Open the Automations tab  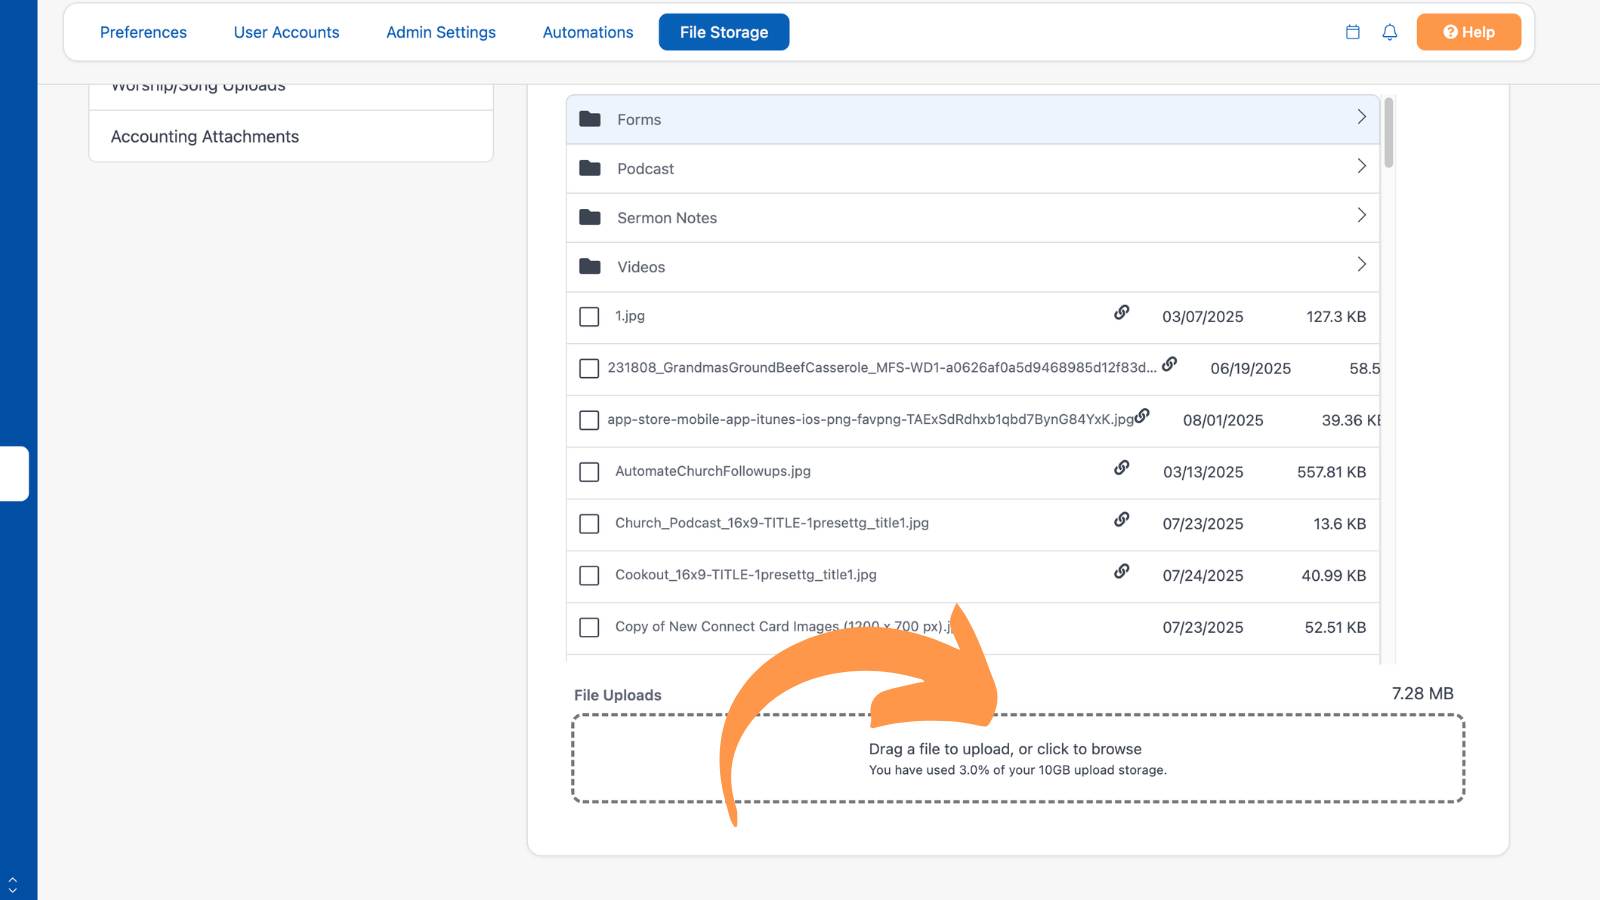click(x=588, y=32)
